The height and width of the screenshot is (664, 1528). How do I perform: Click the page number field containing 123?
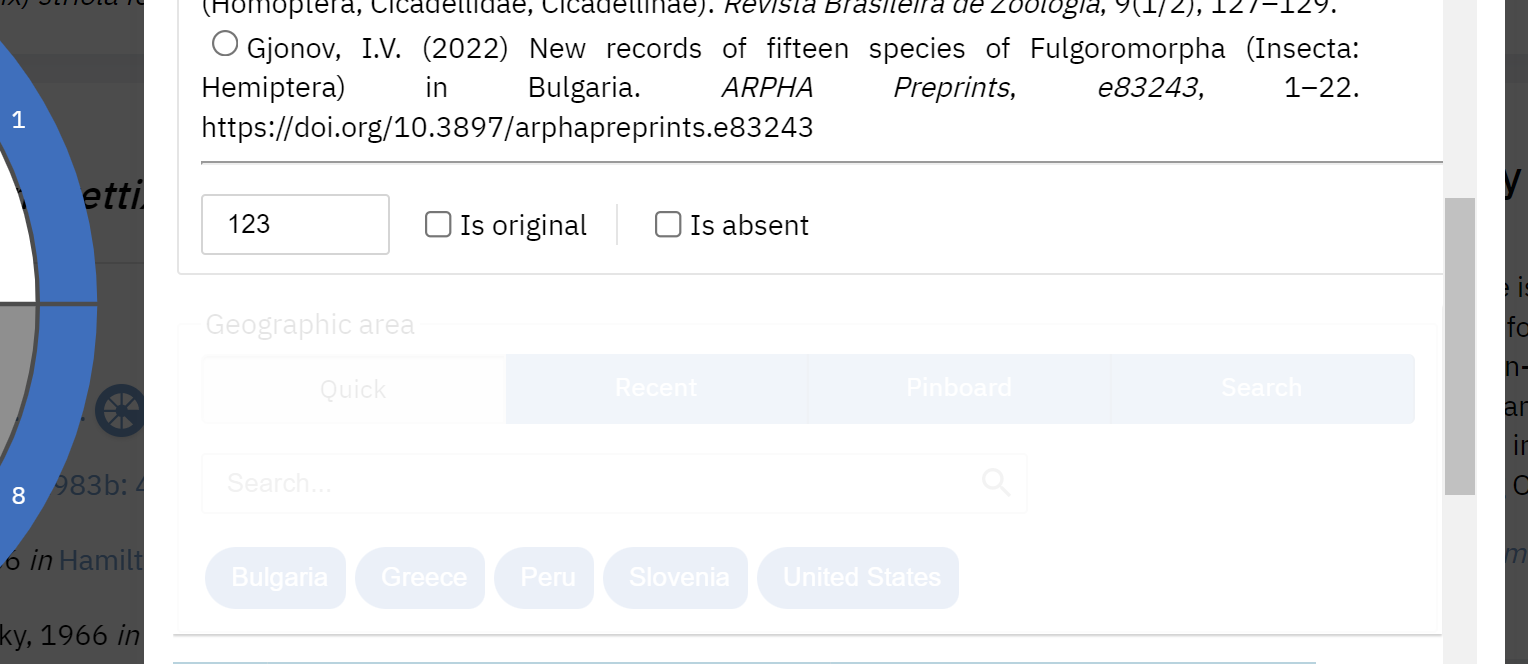point(295,224)
